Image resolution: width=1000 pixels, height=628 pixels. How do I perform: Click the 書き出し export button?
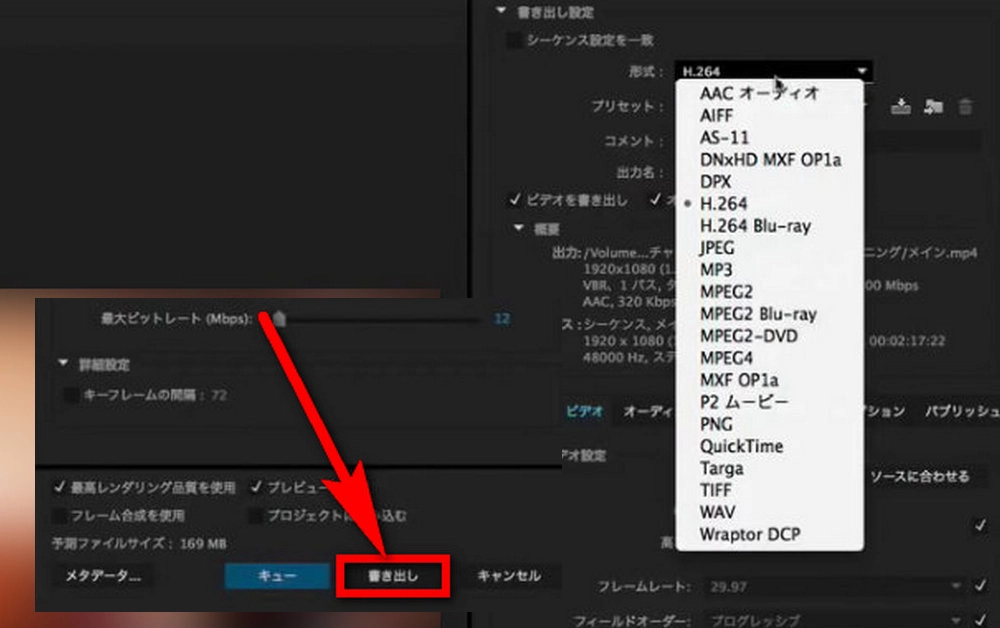coord(392,576)
